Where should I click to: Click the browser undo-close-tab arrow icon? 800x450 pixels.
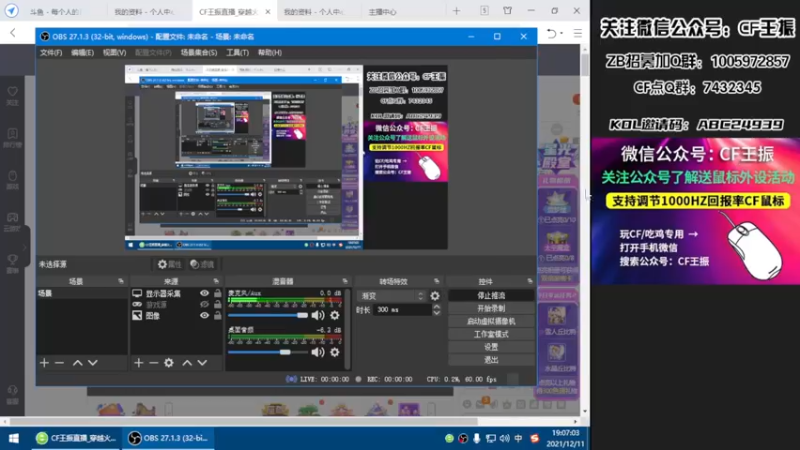(552, 34)
